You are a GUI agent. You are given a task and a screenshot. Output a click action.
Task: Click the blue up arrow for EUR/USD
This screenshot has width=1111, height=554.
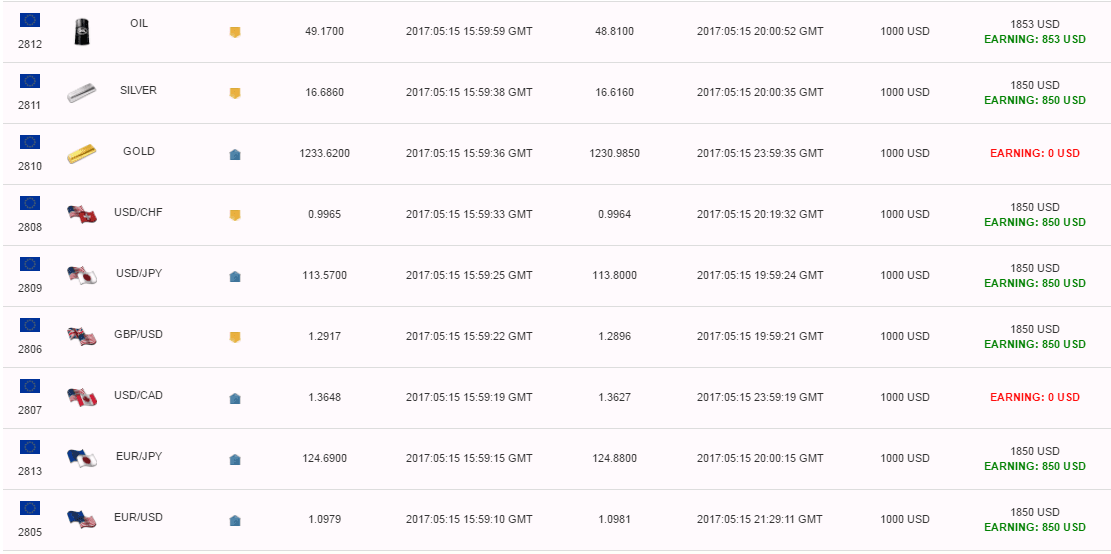tap(235, 521)
